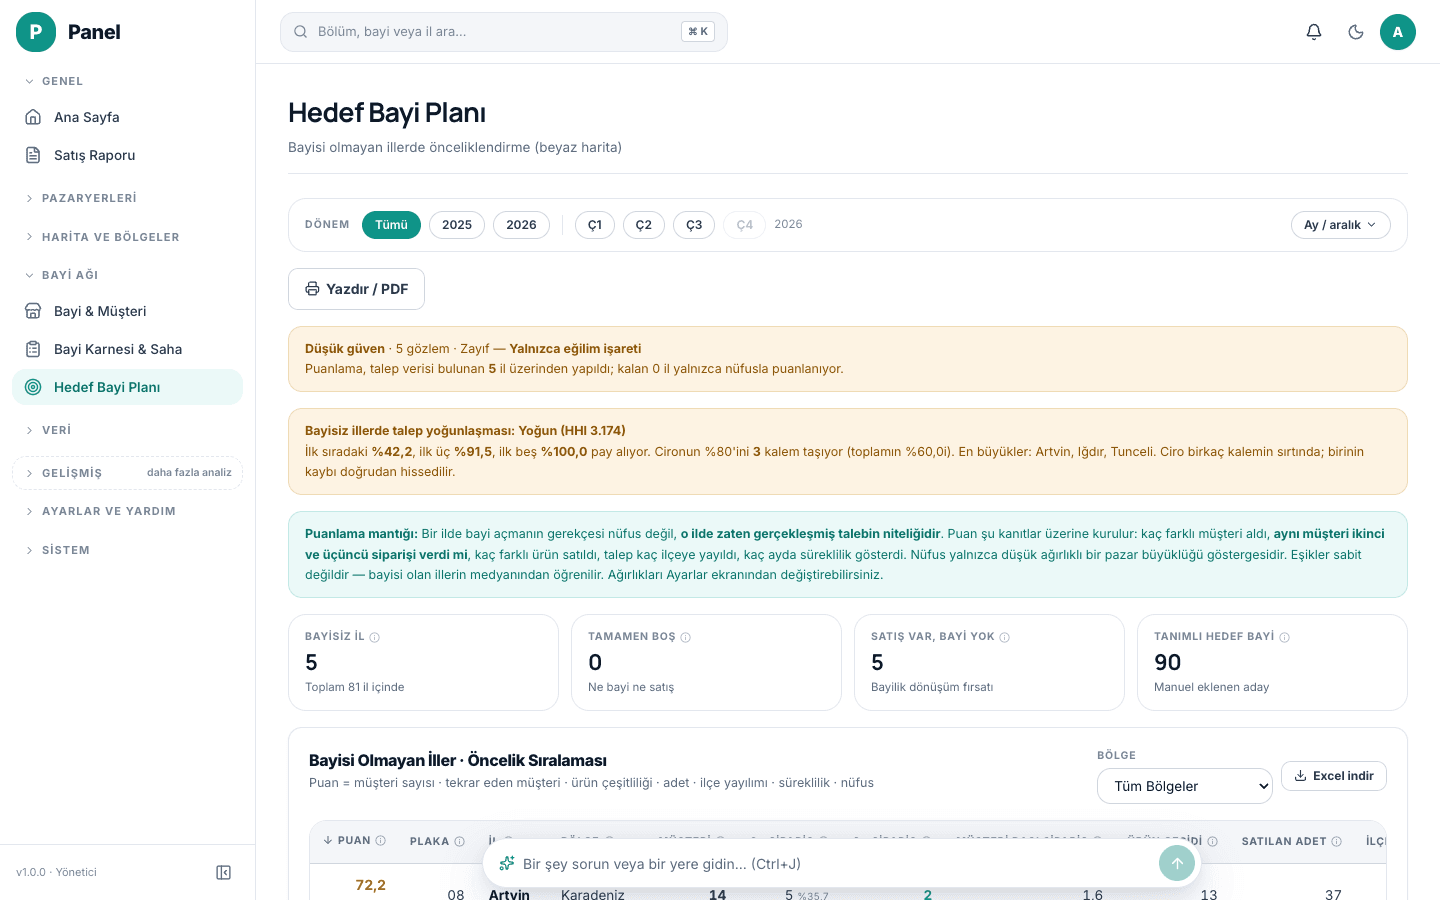Show info icon for SATILAN ADET
1440x900 pixels.
pyautogui.click(x=1337, y=842)
